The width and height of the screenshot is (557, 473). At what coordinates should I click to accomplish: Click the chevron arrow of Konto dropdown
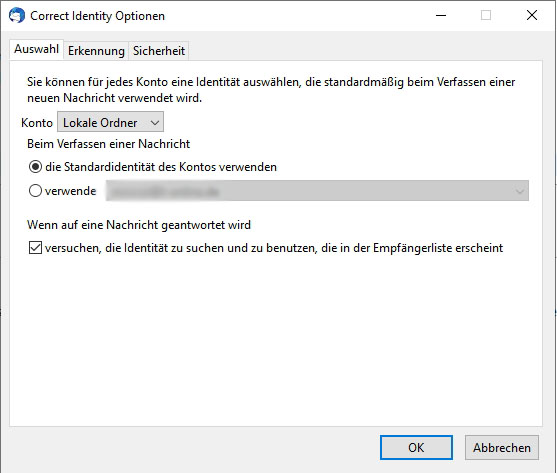(x=155, y=123)
